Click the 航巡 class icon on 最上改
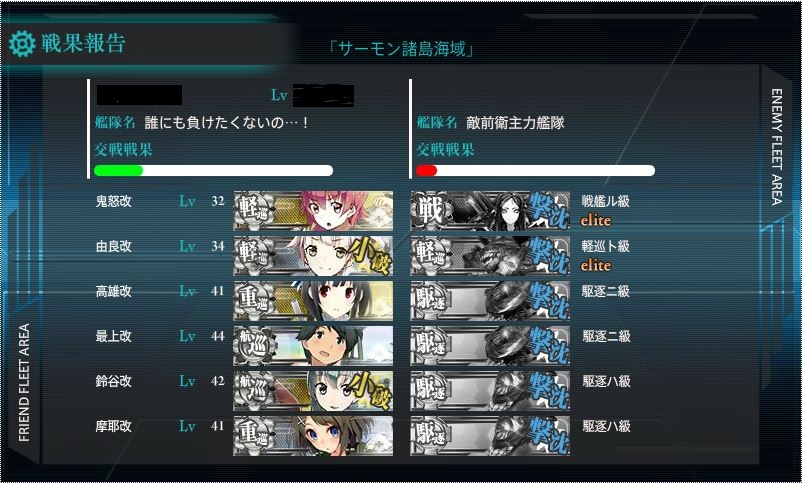 (253, 346)
